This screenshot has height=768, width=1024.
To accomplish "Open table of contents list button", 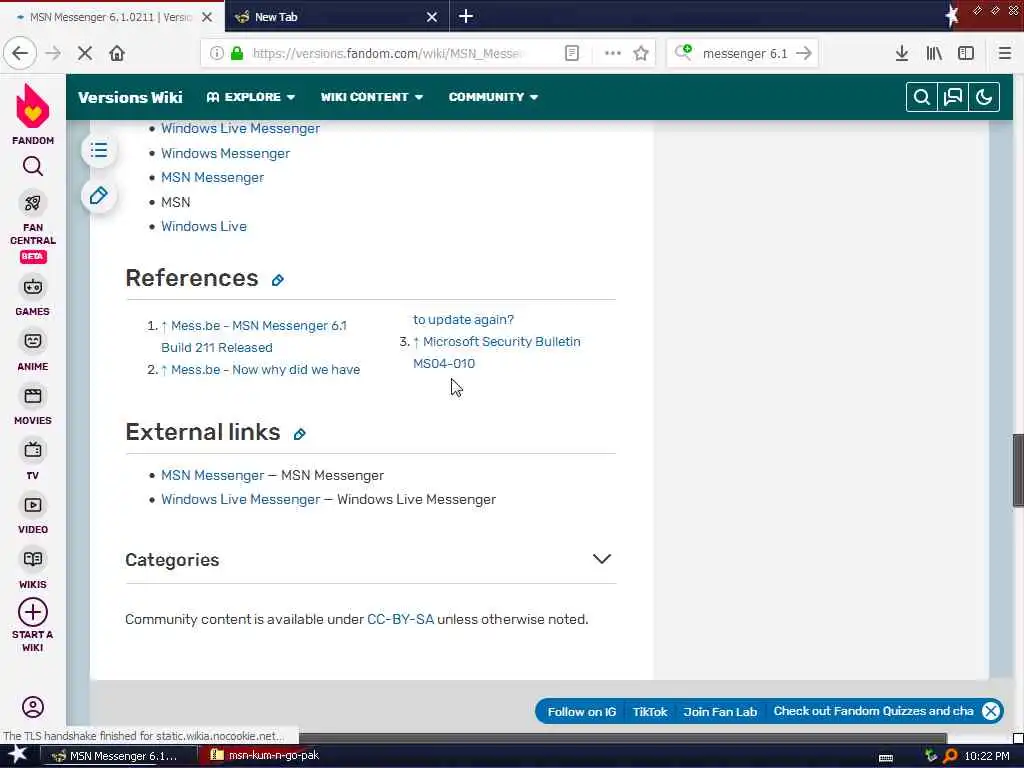I will click(x=99, y=151).
